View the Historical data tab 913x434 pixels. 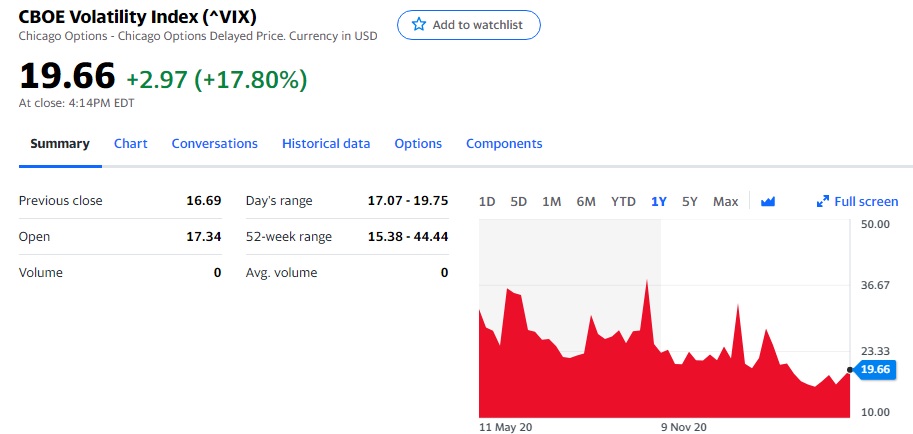326,143
